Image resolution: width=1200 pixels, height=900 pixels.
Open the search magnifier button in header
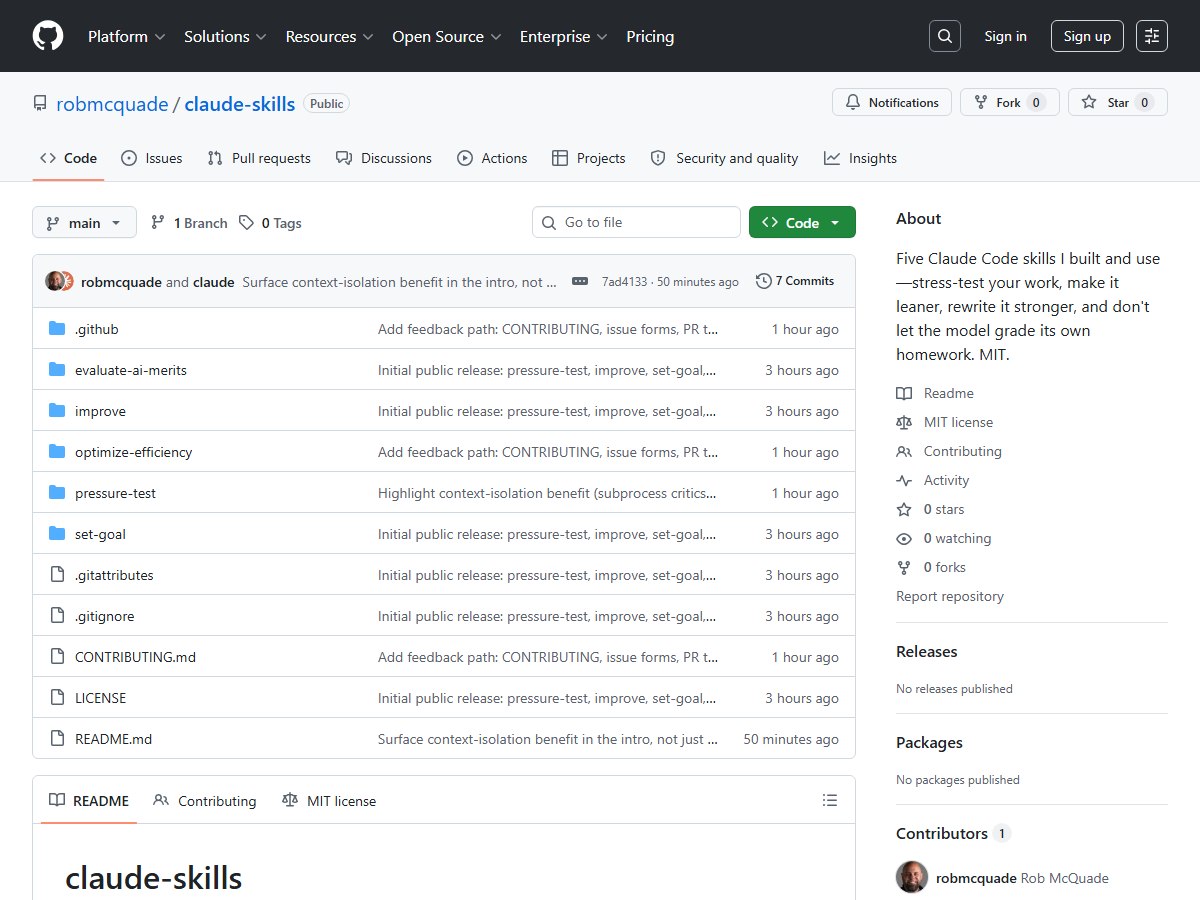[944, 36]
